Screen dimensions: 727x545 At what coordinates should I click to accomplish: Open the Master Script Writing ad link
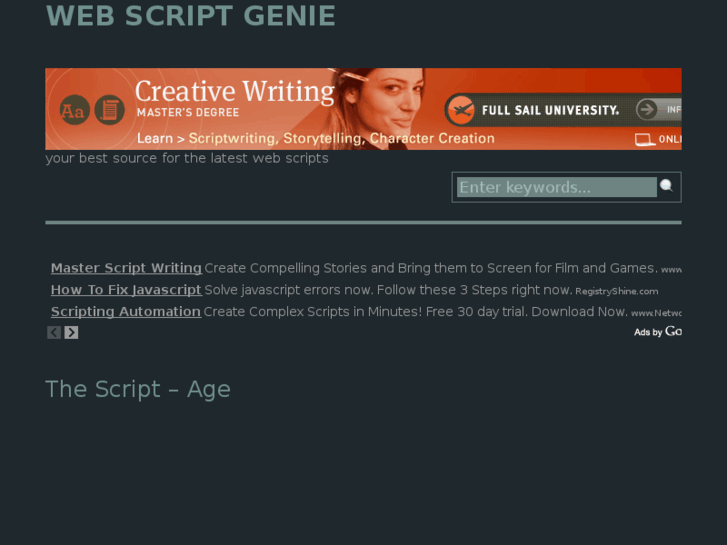point(126,268)
